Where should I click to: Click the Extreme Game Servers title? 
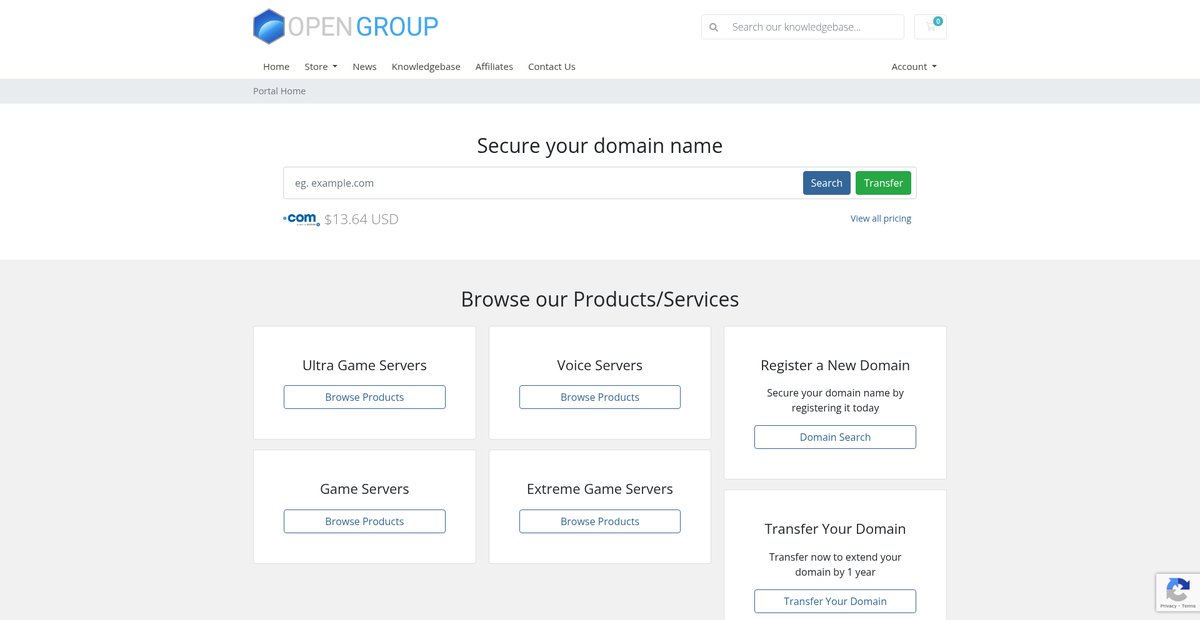coord(600,489)
